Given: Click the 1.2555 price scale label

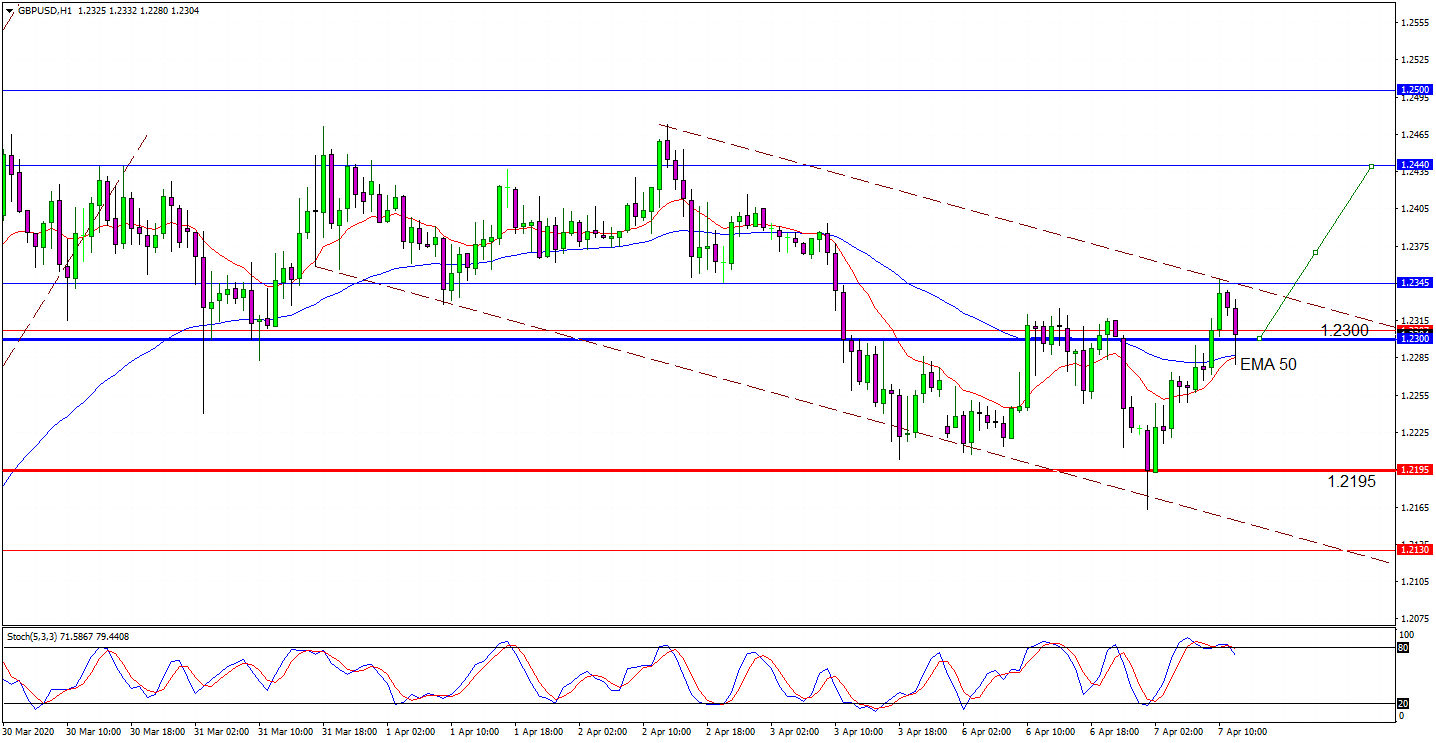Looking at the screenshot, I should tap(1414, 22).
